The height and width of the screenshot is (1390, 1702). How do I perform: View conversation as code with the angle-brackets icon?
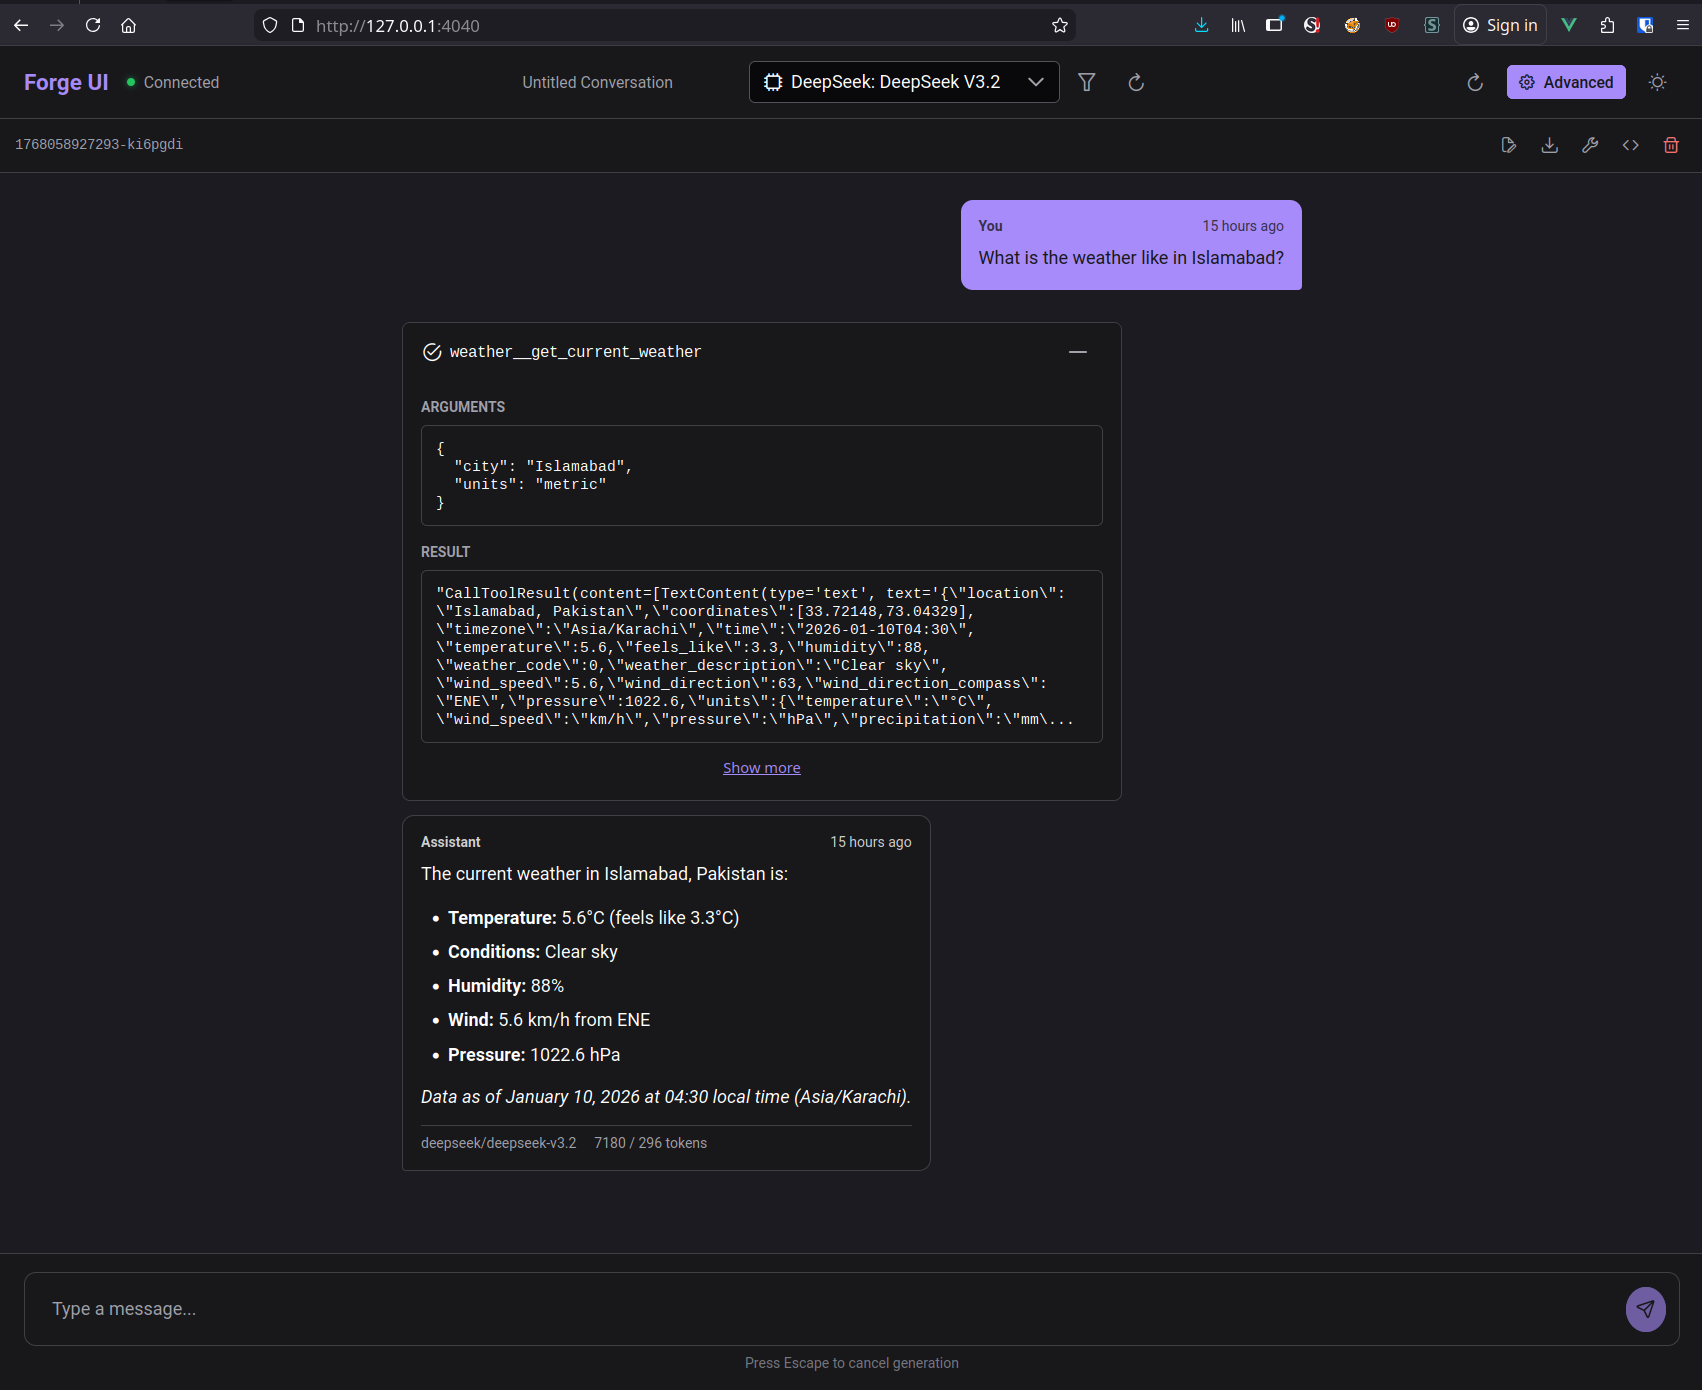1630,145
